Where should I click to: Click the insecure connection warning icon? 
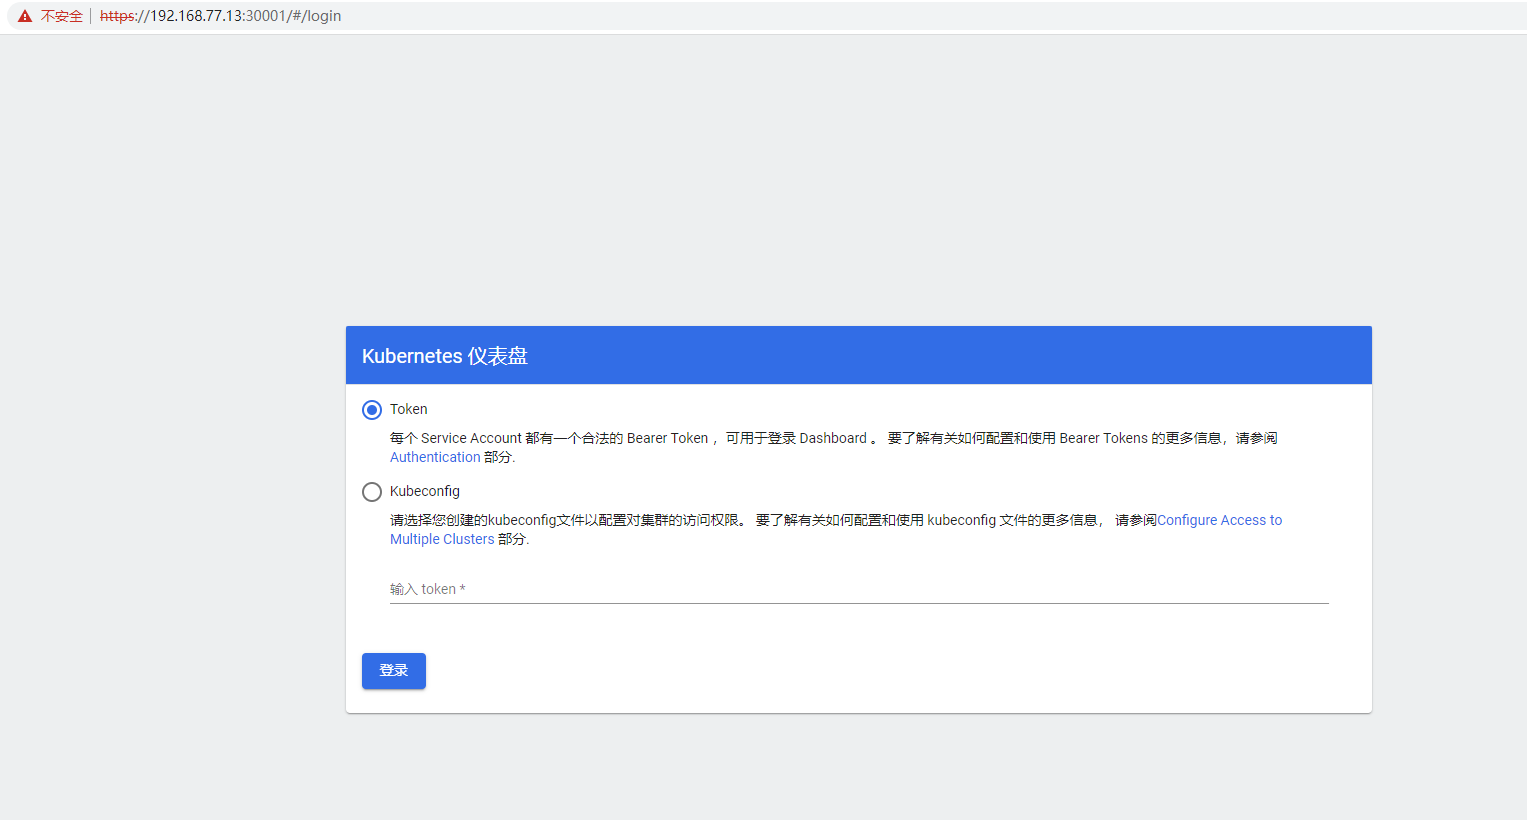tap(25, 16)
